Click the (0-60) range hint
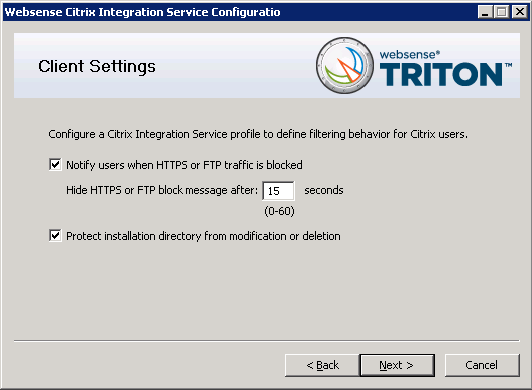Image resolution: width=532 pixels, height=390 pixels. click(x=280, y=211)
